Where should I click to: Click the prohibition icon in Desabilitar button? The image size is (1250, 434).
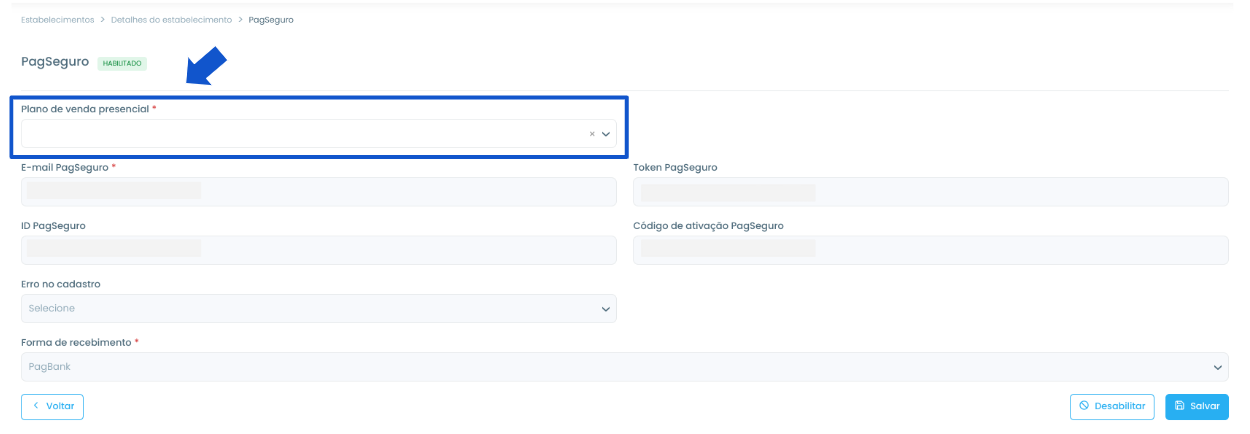(1084, 406)
